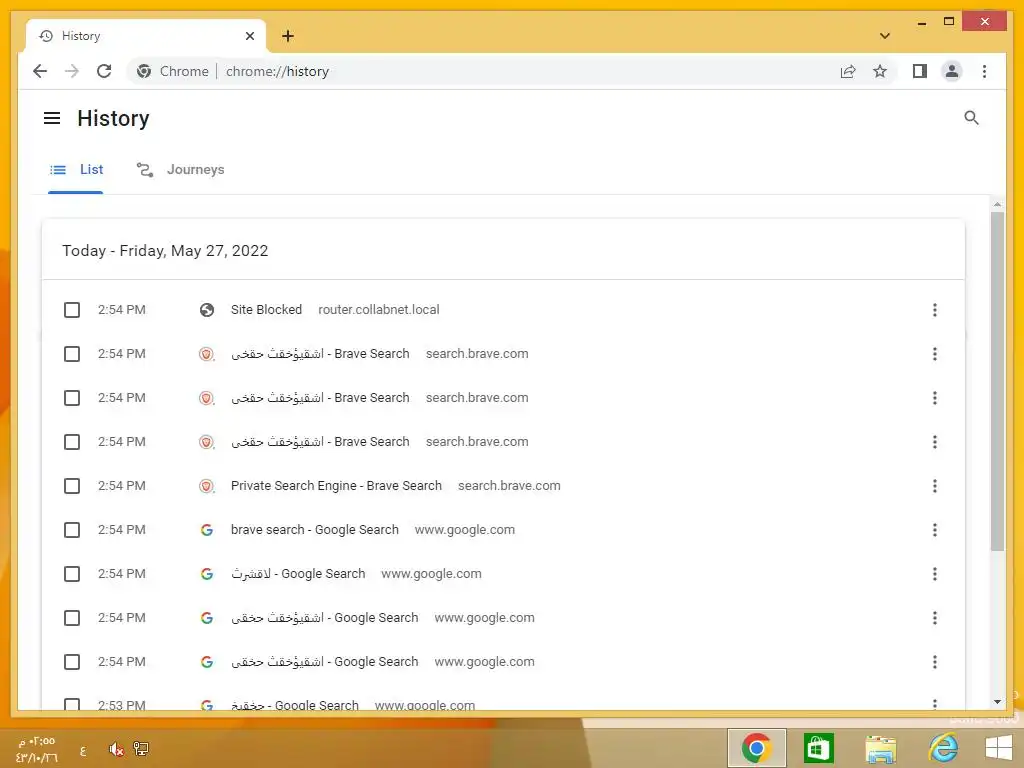Click www.google.com beside 'brave search' entry
The height and width of the screenshot is (768, 1024).
[x=465, y=530]
